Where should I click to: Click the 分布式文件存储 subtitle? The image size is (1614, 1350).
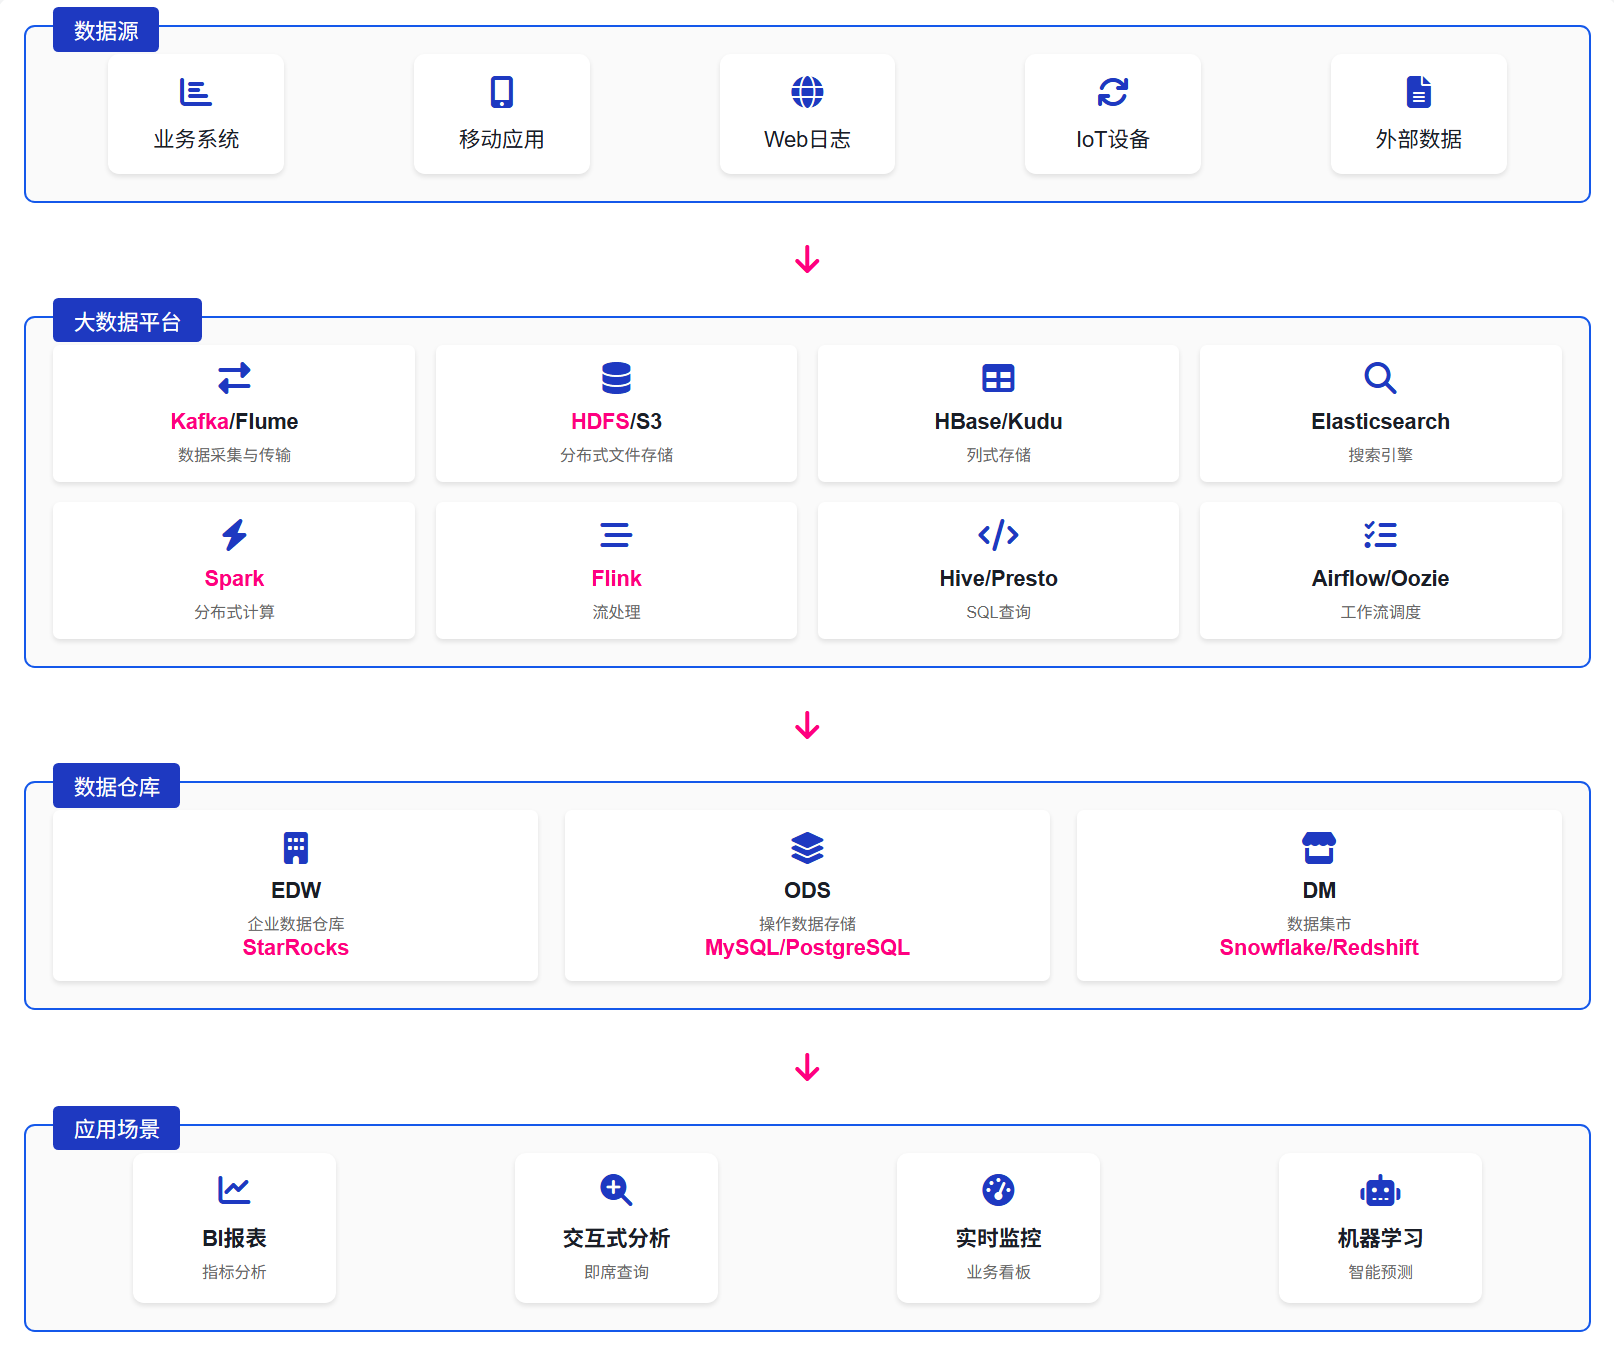616,455
